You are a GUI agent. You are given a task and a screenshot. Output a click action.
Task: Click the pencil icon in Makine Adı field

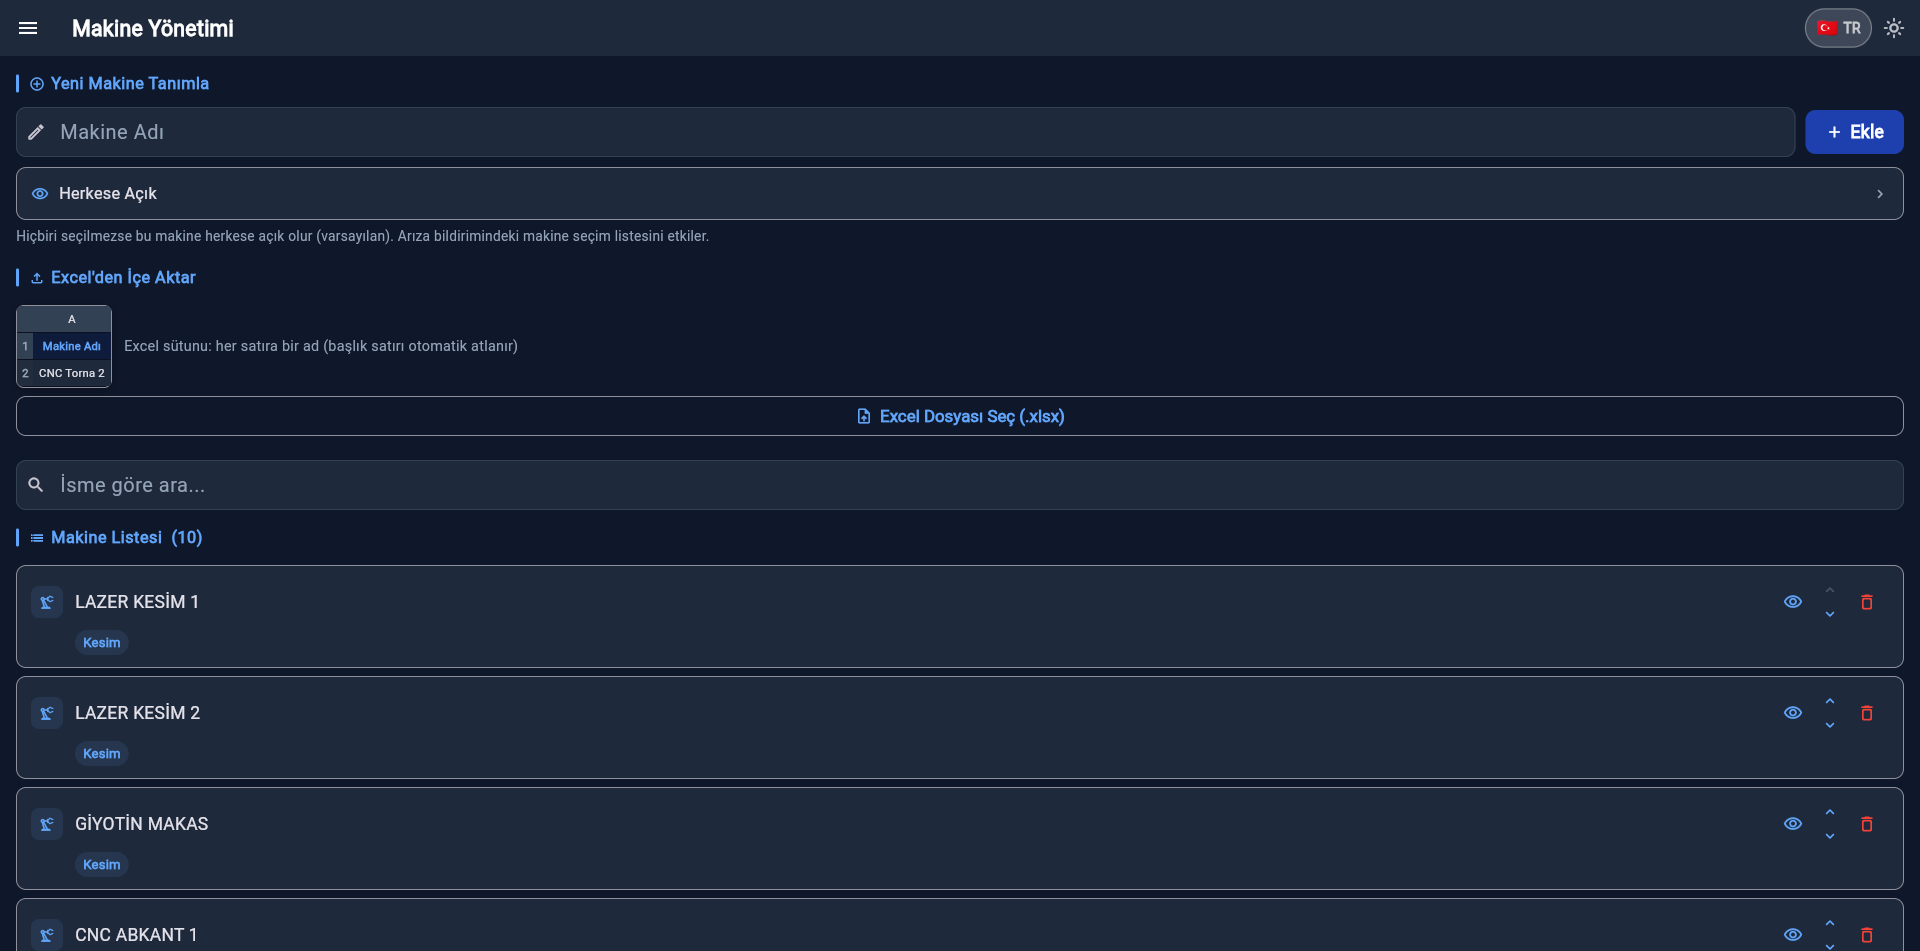(36, 132)
